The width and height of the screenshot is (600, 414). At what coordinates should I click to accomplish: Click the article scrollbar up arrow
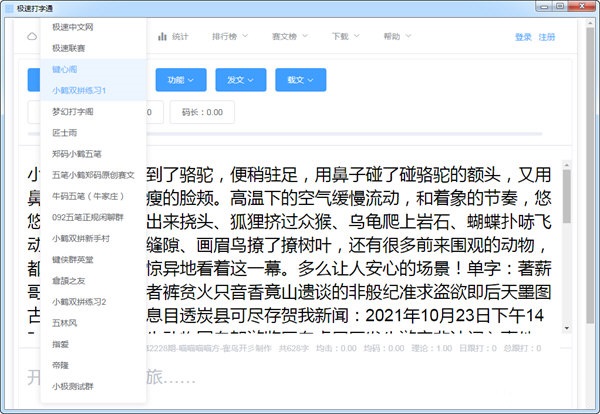567,165
